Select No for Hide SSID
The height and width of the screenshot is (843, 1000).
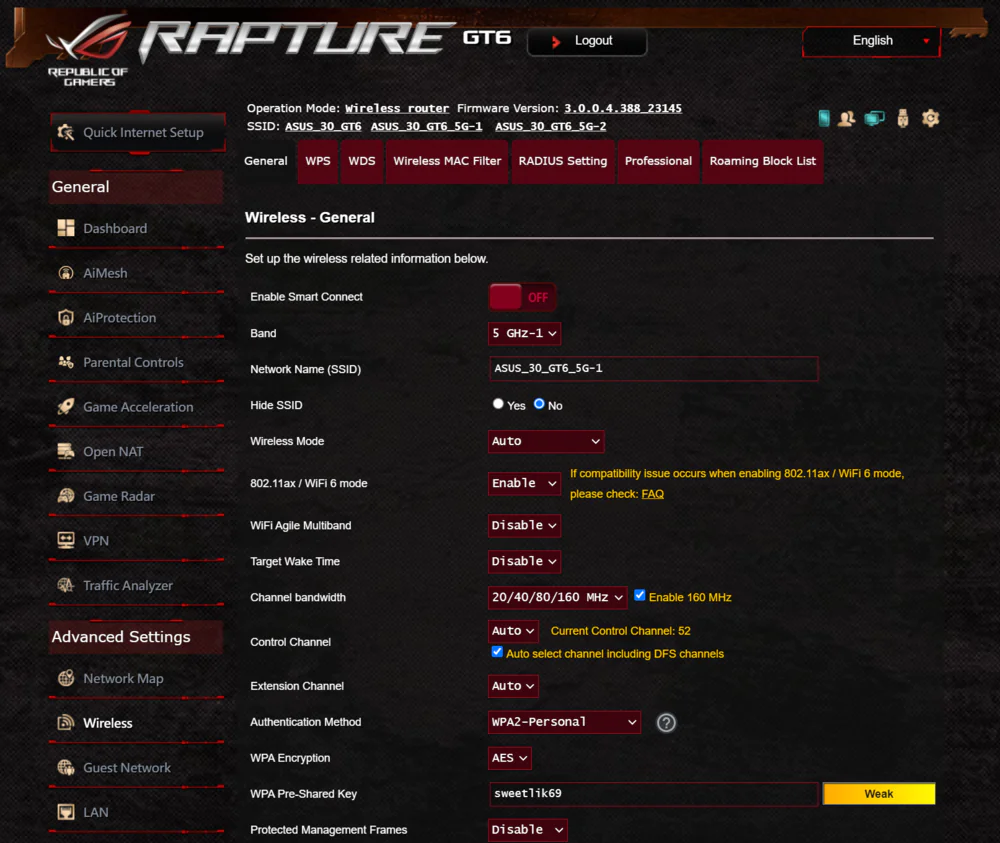coord(539,404)
